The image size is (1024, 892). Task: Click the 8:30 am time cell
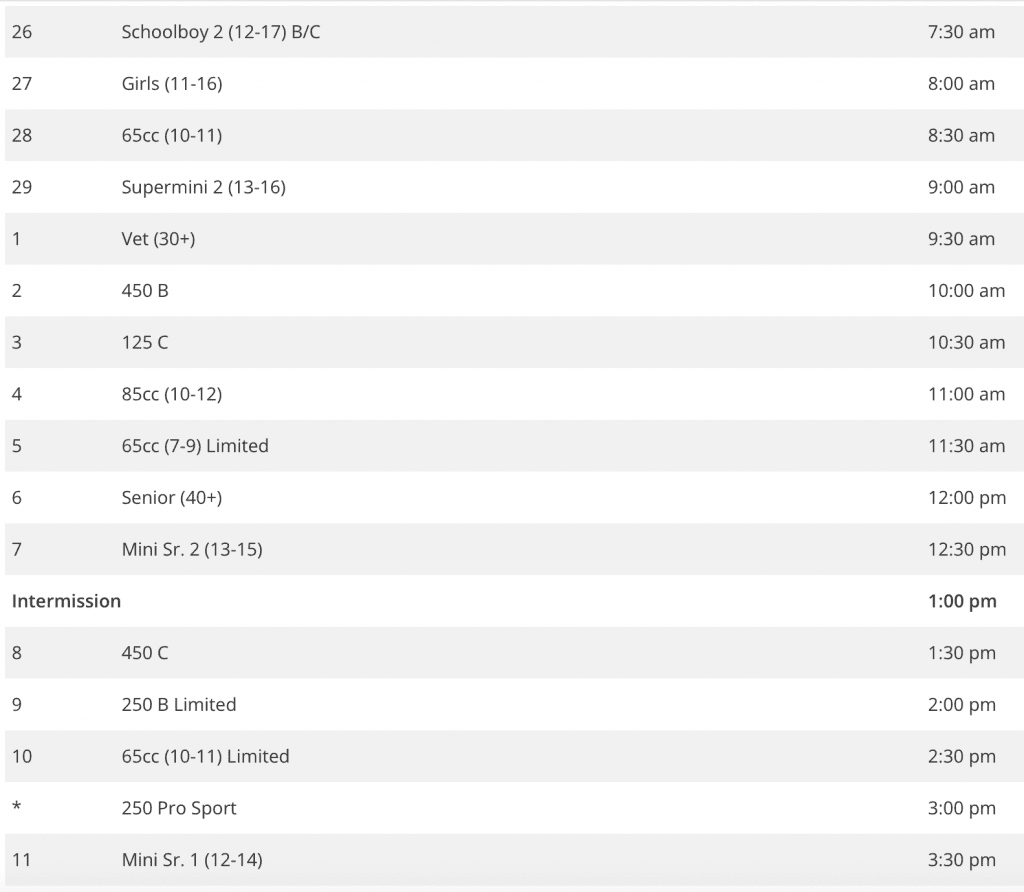click(x=961, y=136)
